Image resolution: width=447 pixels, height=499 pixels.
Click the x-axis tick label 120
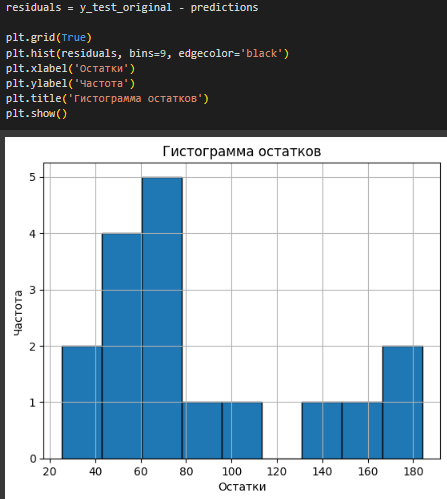tap(277, 472)
